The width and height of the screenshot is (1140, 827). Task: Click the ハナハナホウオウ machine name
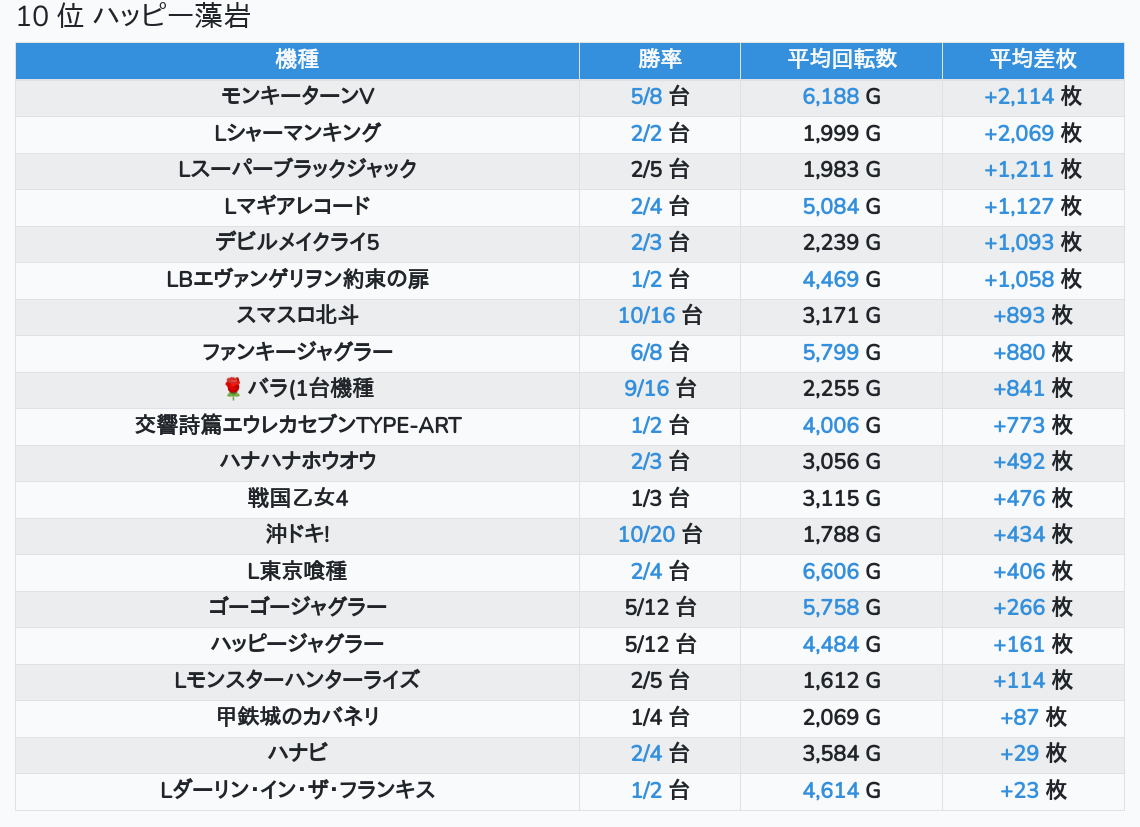(x=297, y=461)
